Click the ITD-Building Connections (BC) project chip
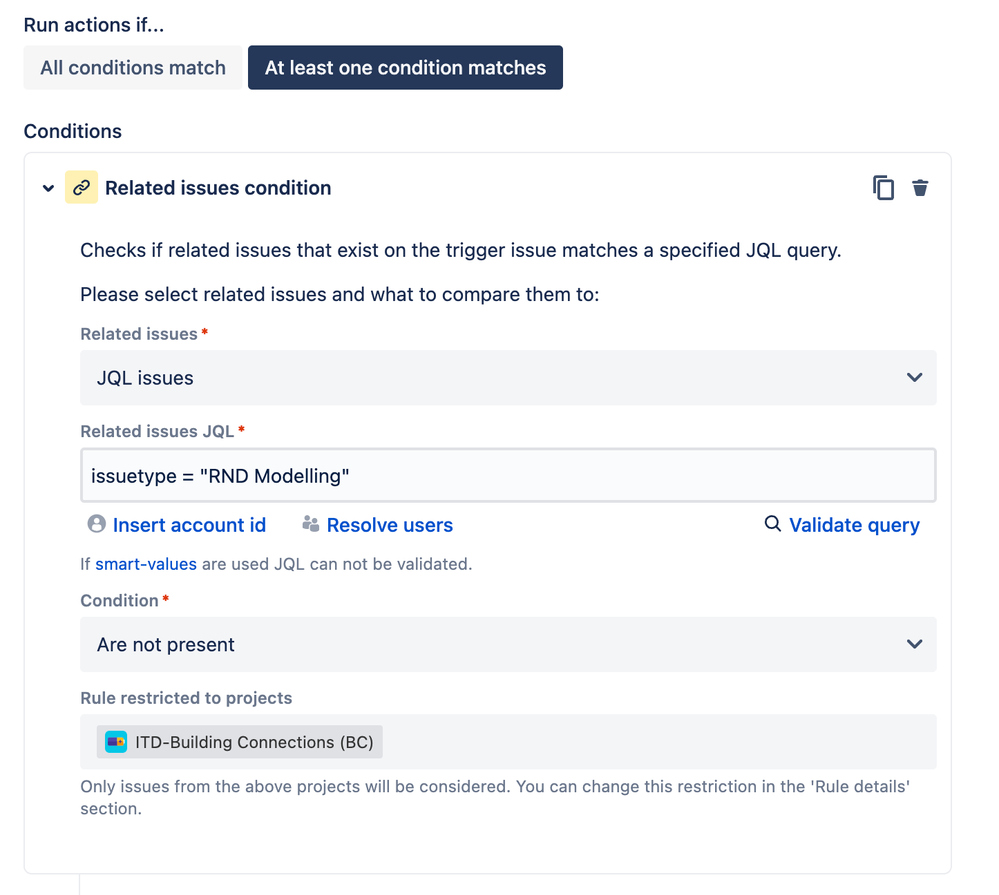The height and width of the screenshot is (895, 999). (238, 741)
